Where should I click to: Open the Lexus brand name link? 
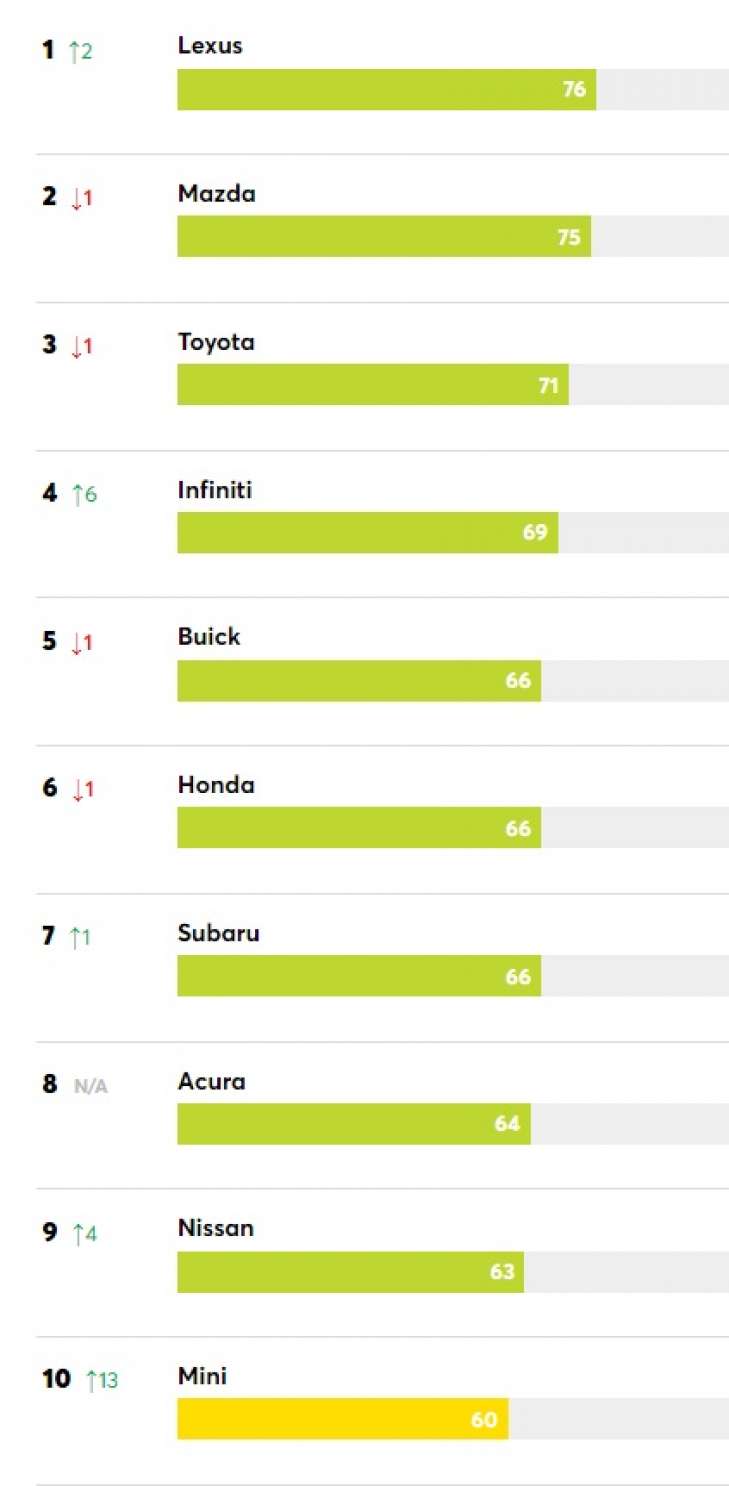[210, 46]
